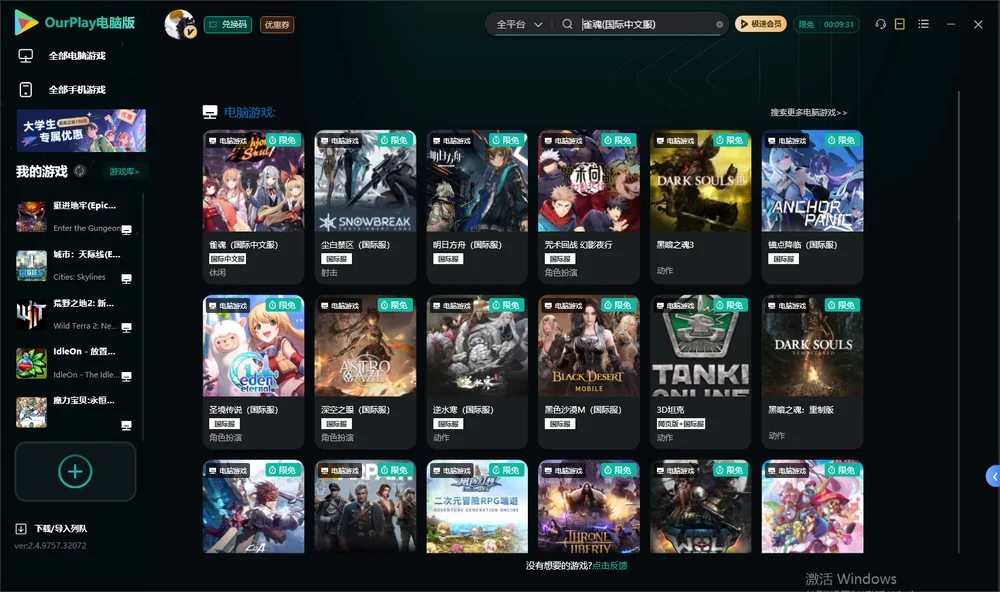Click the 极速会员 membership button

point(761,24)
